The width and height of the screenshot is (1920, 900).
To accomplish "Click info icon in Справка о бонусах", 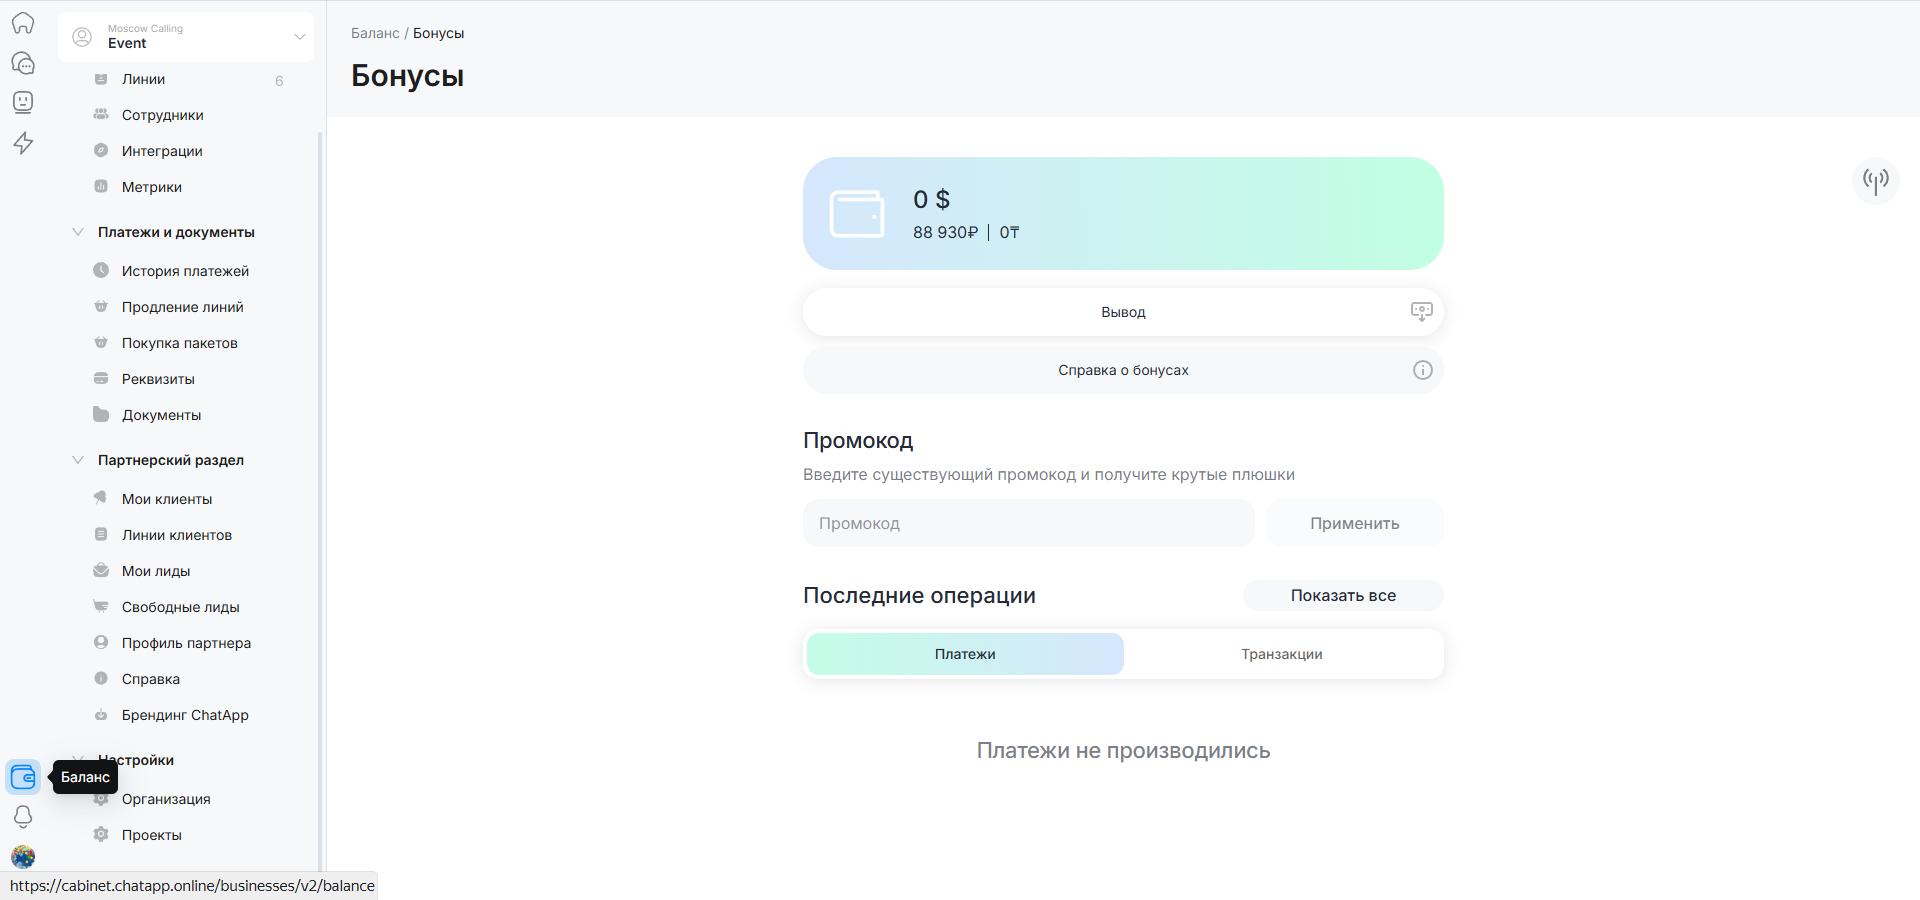I will click(x=1422, y=370).
